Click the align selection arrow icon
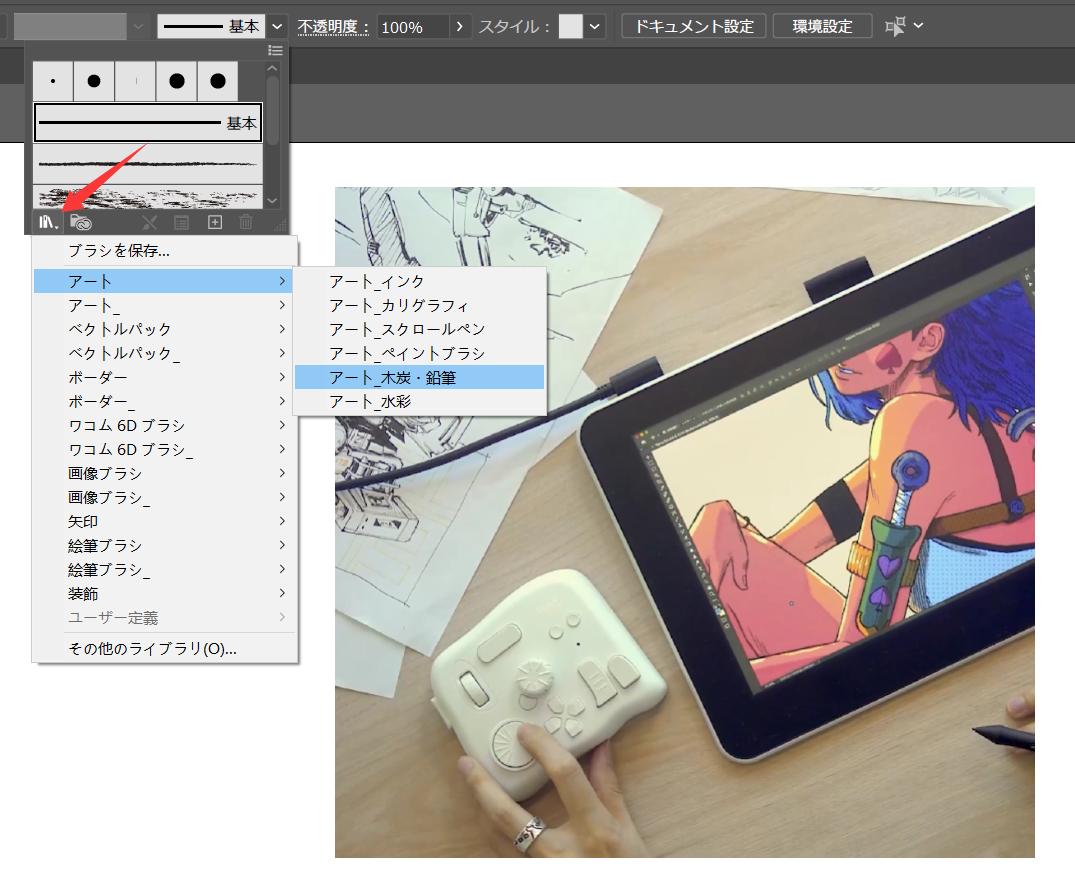 (x=895, y=26)
